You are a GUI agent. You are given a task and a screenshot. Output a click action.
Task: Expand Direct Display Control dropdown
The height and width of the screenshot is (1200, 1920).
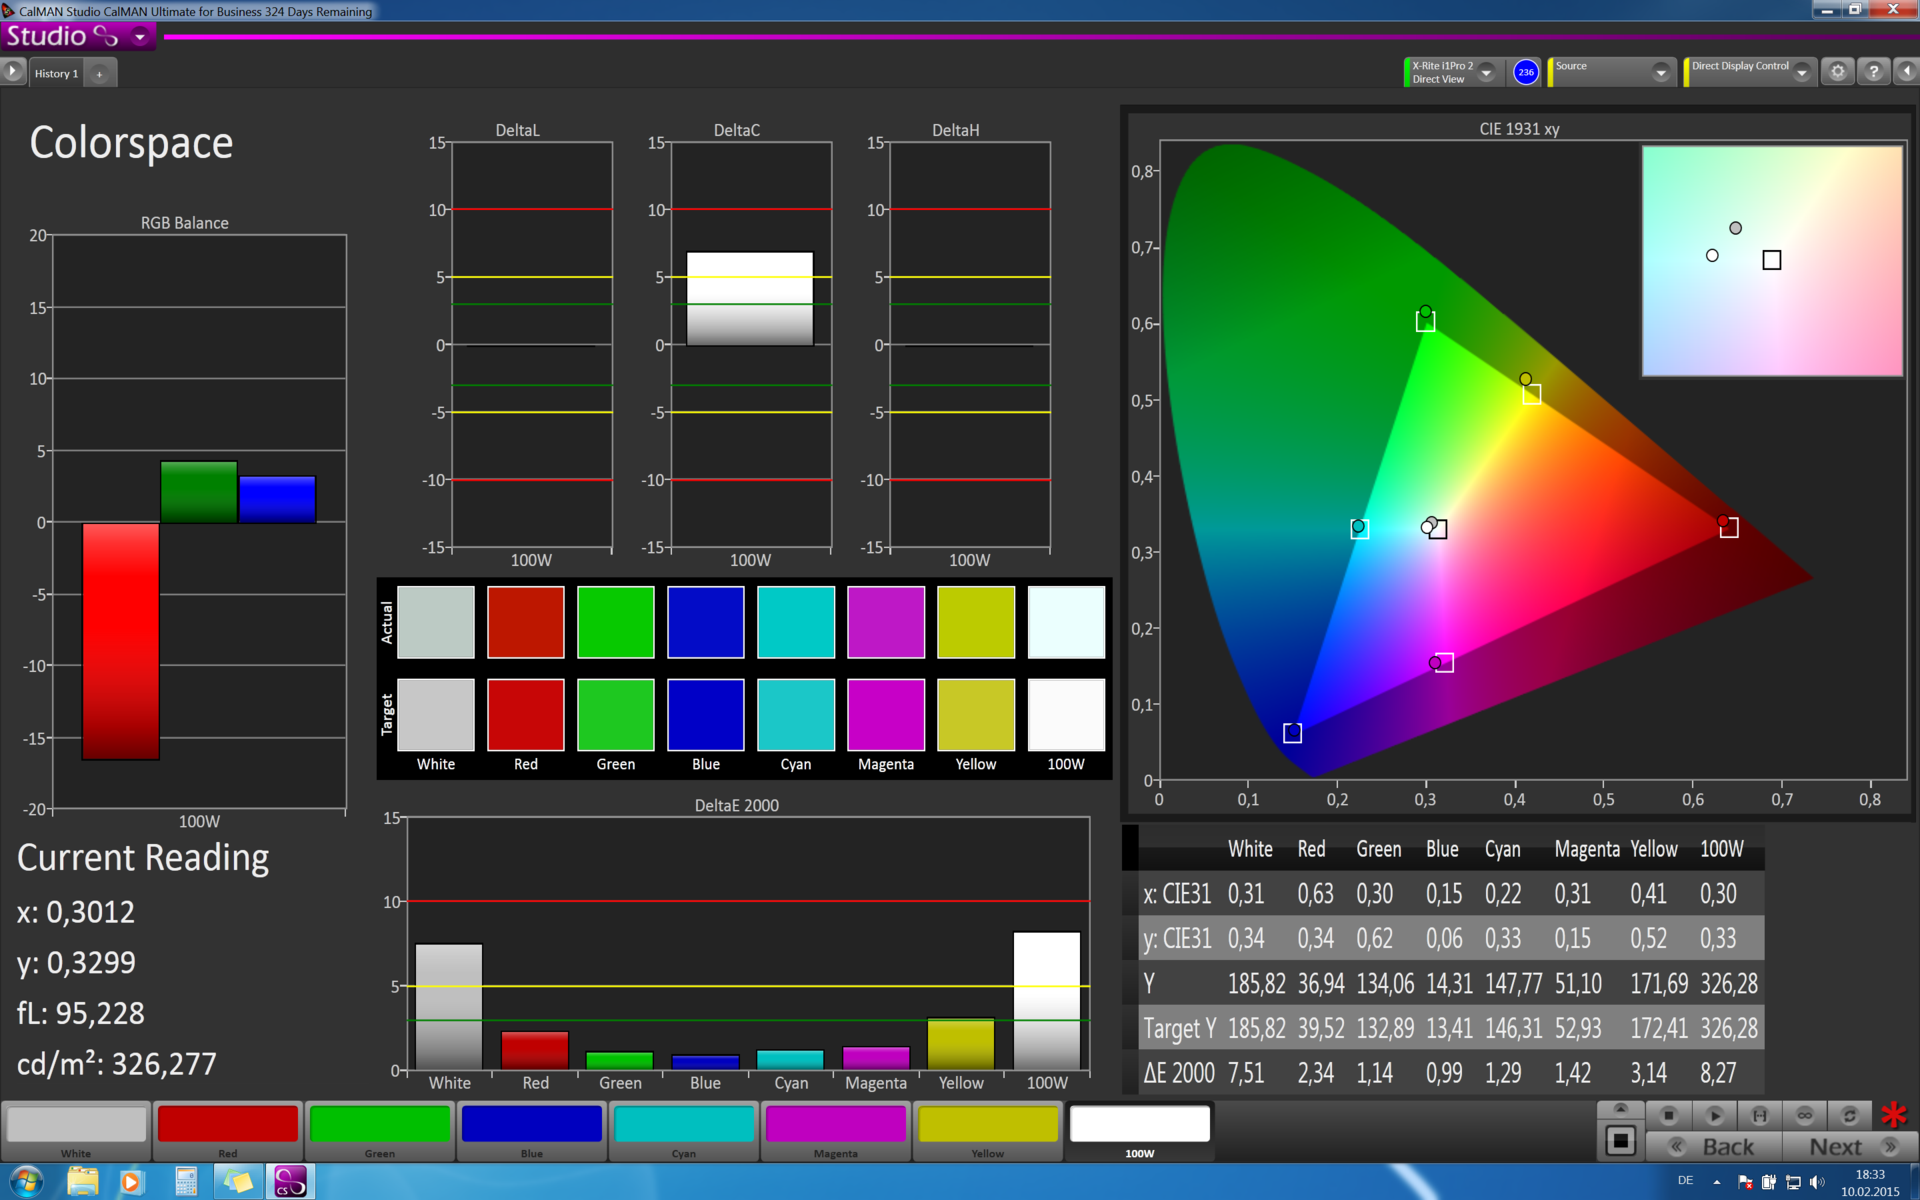pos(1801,72)
